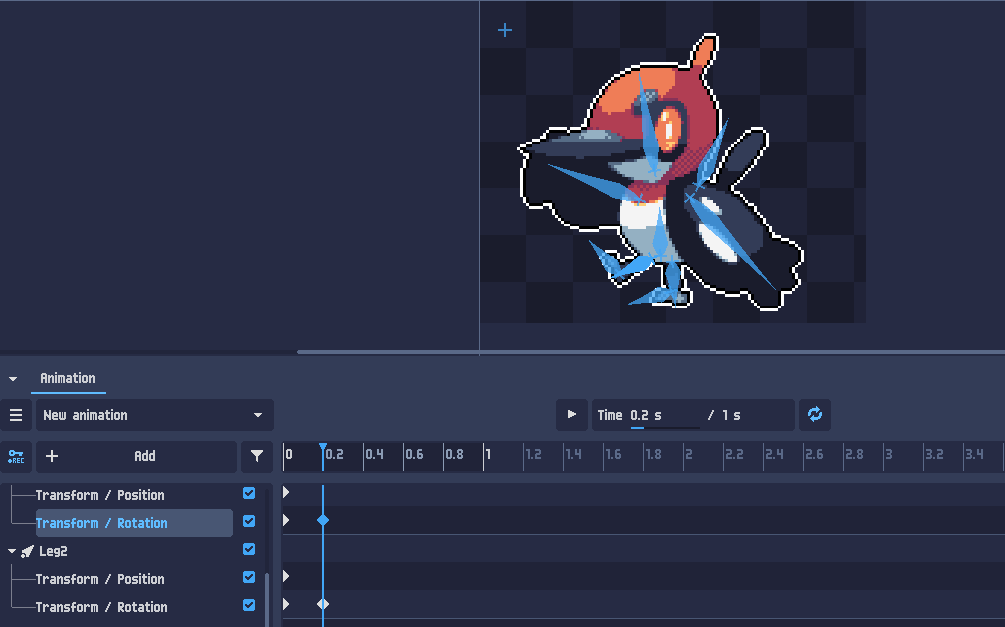Collapse the Leg2 tree node
The height and width of the screenshot is (627, 1005).
12,551
